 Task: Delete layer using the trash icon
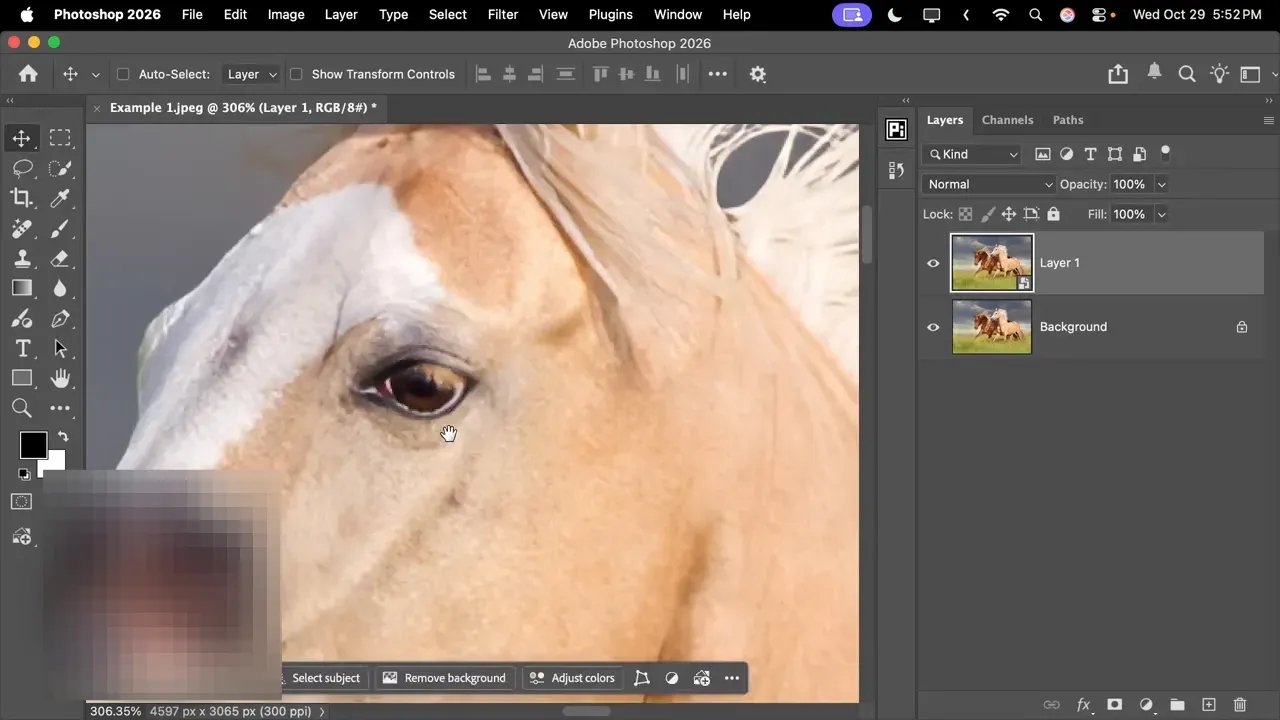pyautogui.click(x=1240, y=704)
